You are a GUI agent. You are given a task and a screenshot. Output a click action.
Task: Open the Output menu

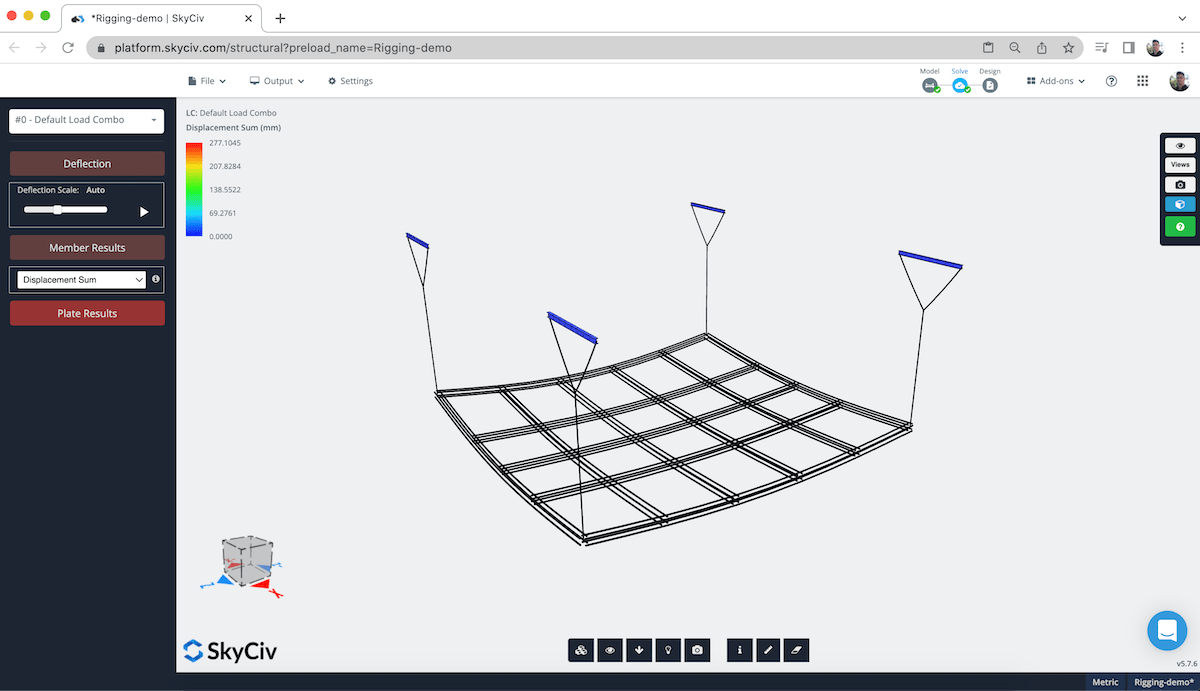click(x=276, y=80)
